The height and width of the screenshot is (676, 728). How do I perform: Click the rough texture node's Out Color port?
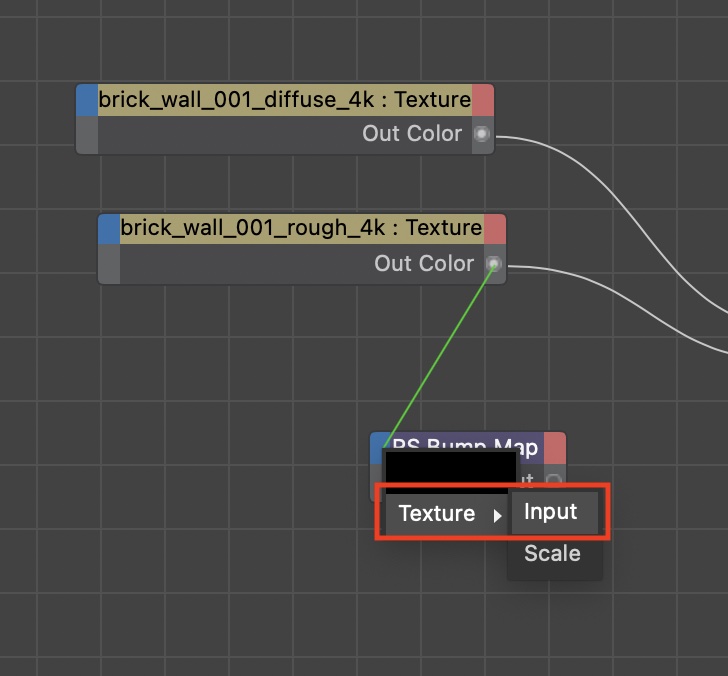[494, 264]
